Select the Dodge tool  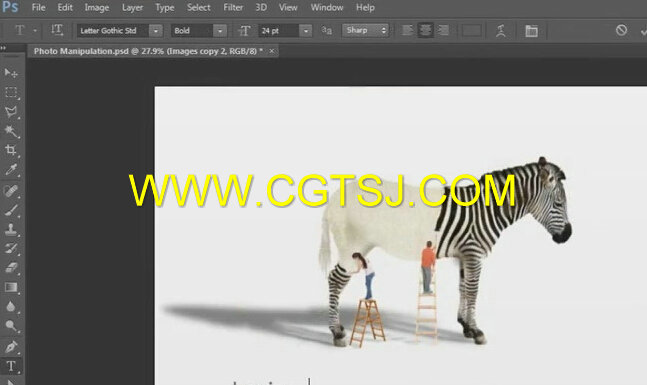click(x=11, y=326)
